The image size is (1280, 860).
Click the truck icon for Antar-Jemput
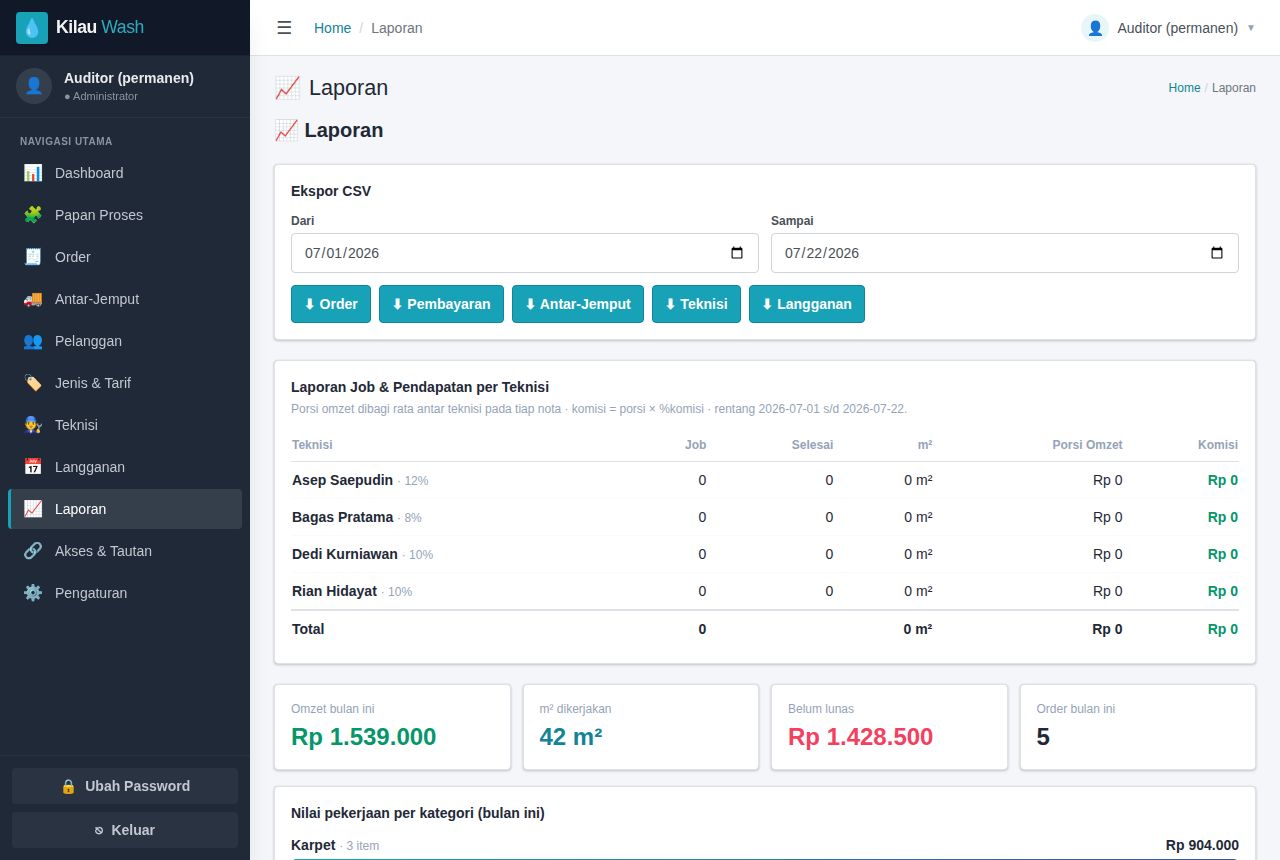click(33, 299)
